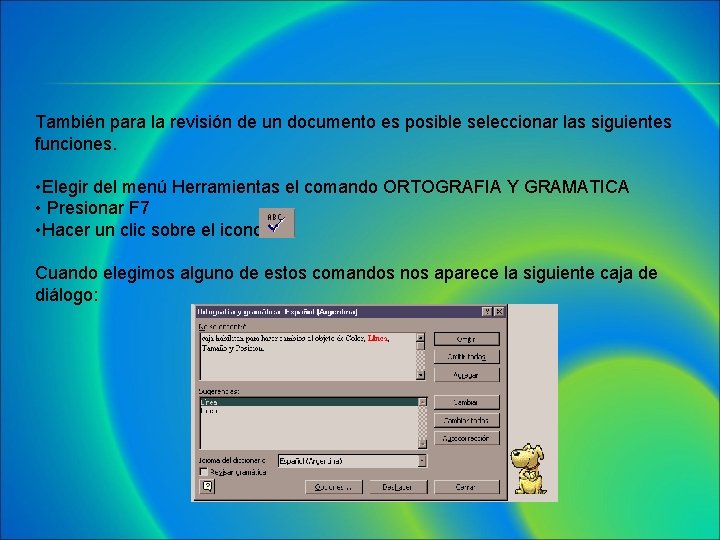720x540 pixels.
Task: Select the highlighted first suggestion 'Línea'
Action: point(309,402)
